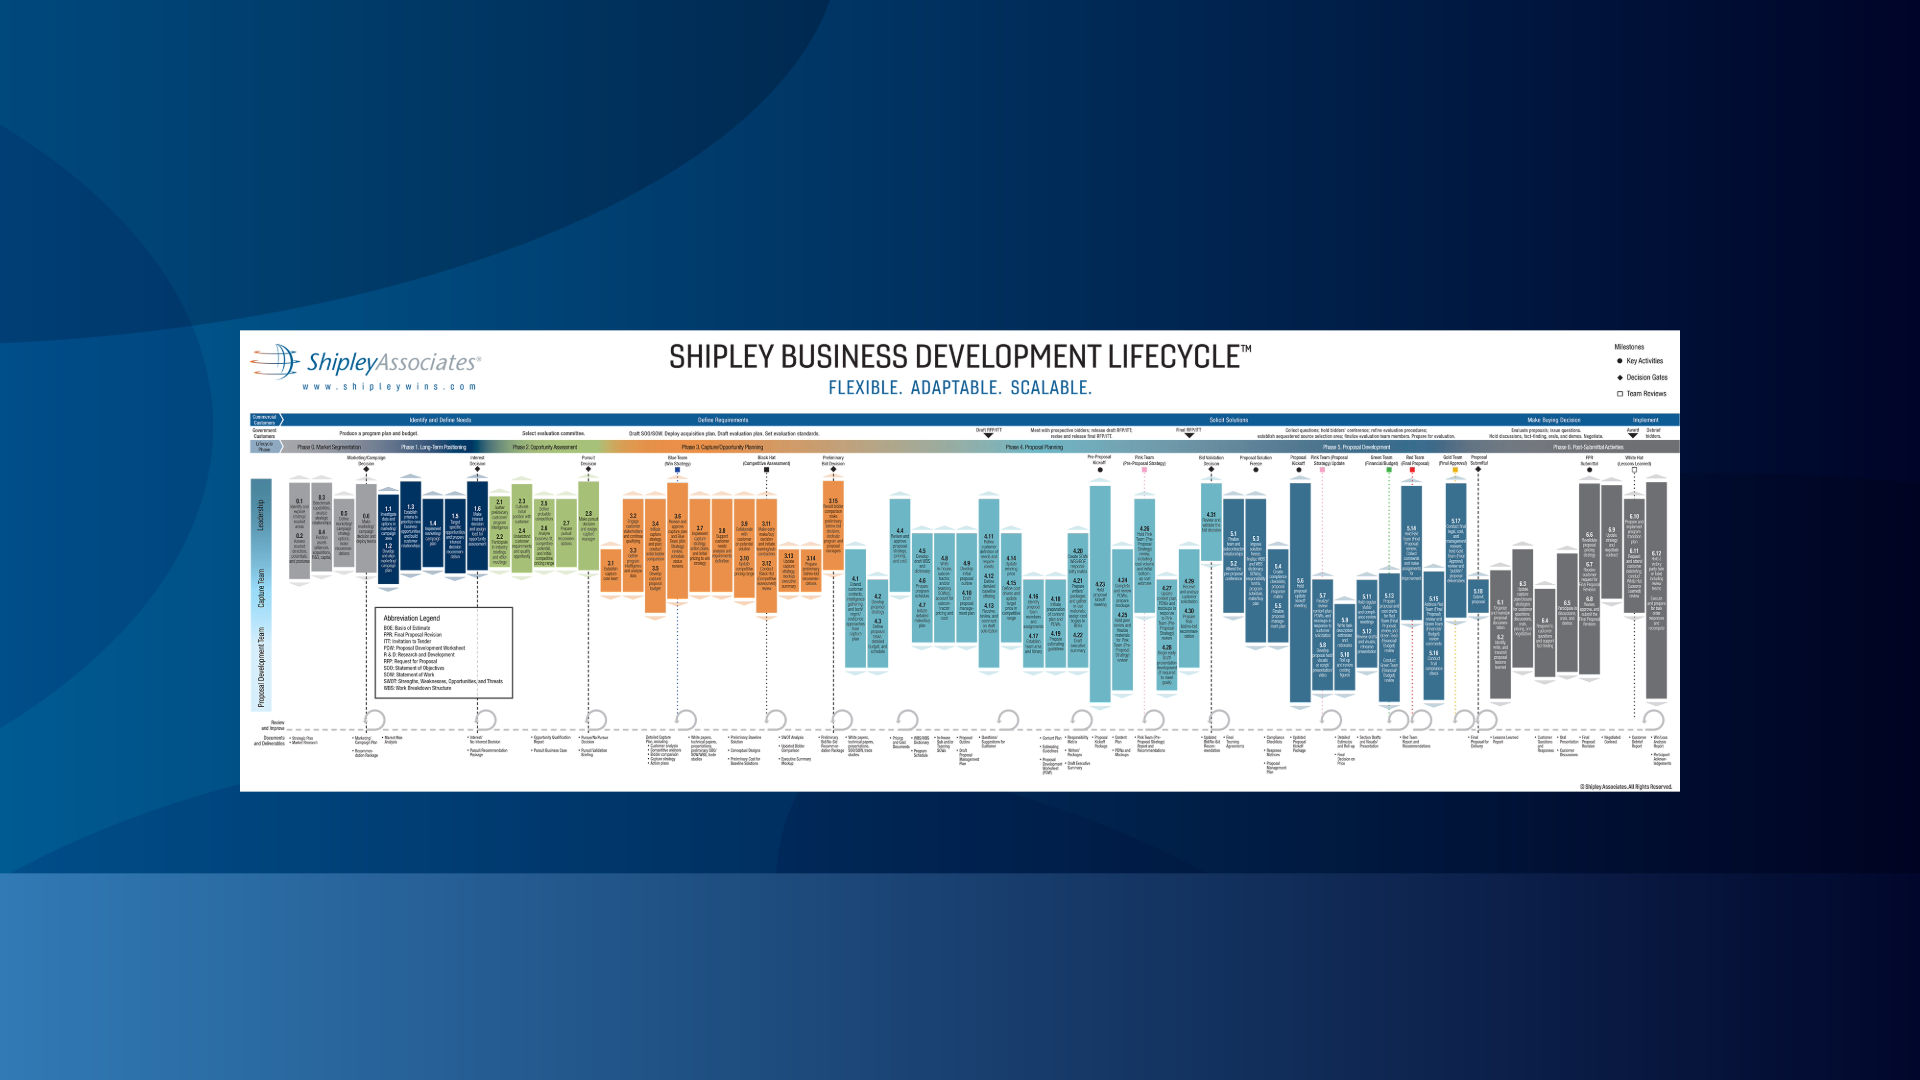
Task: Open the www.shipleywins.com link
Action: pyautogui.click(x=390, y=387)
